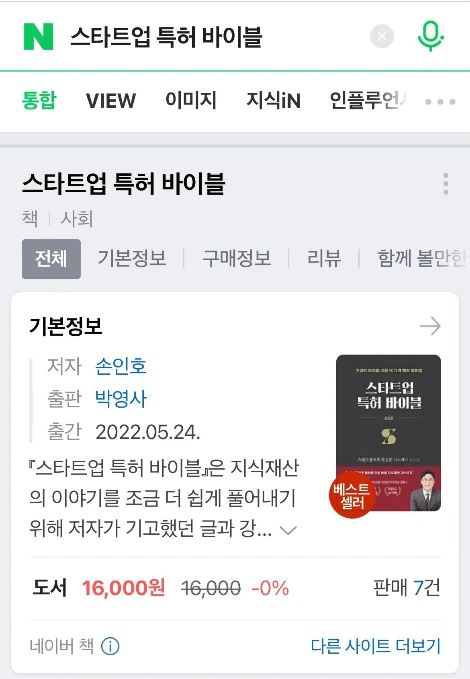The image size is (470, 679).
Task: Tap the 네이버 책 info icon
Action: 110,647
